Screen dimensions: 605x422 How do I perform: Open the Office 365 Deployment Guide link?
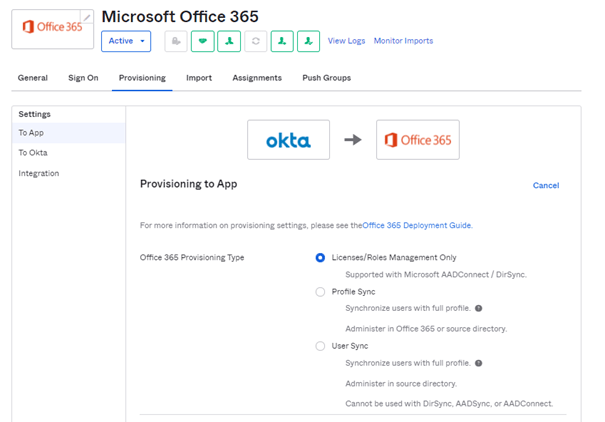coord(416,226)
